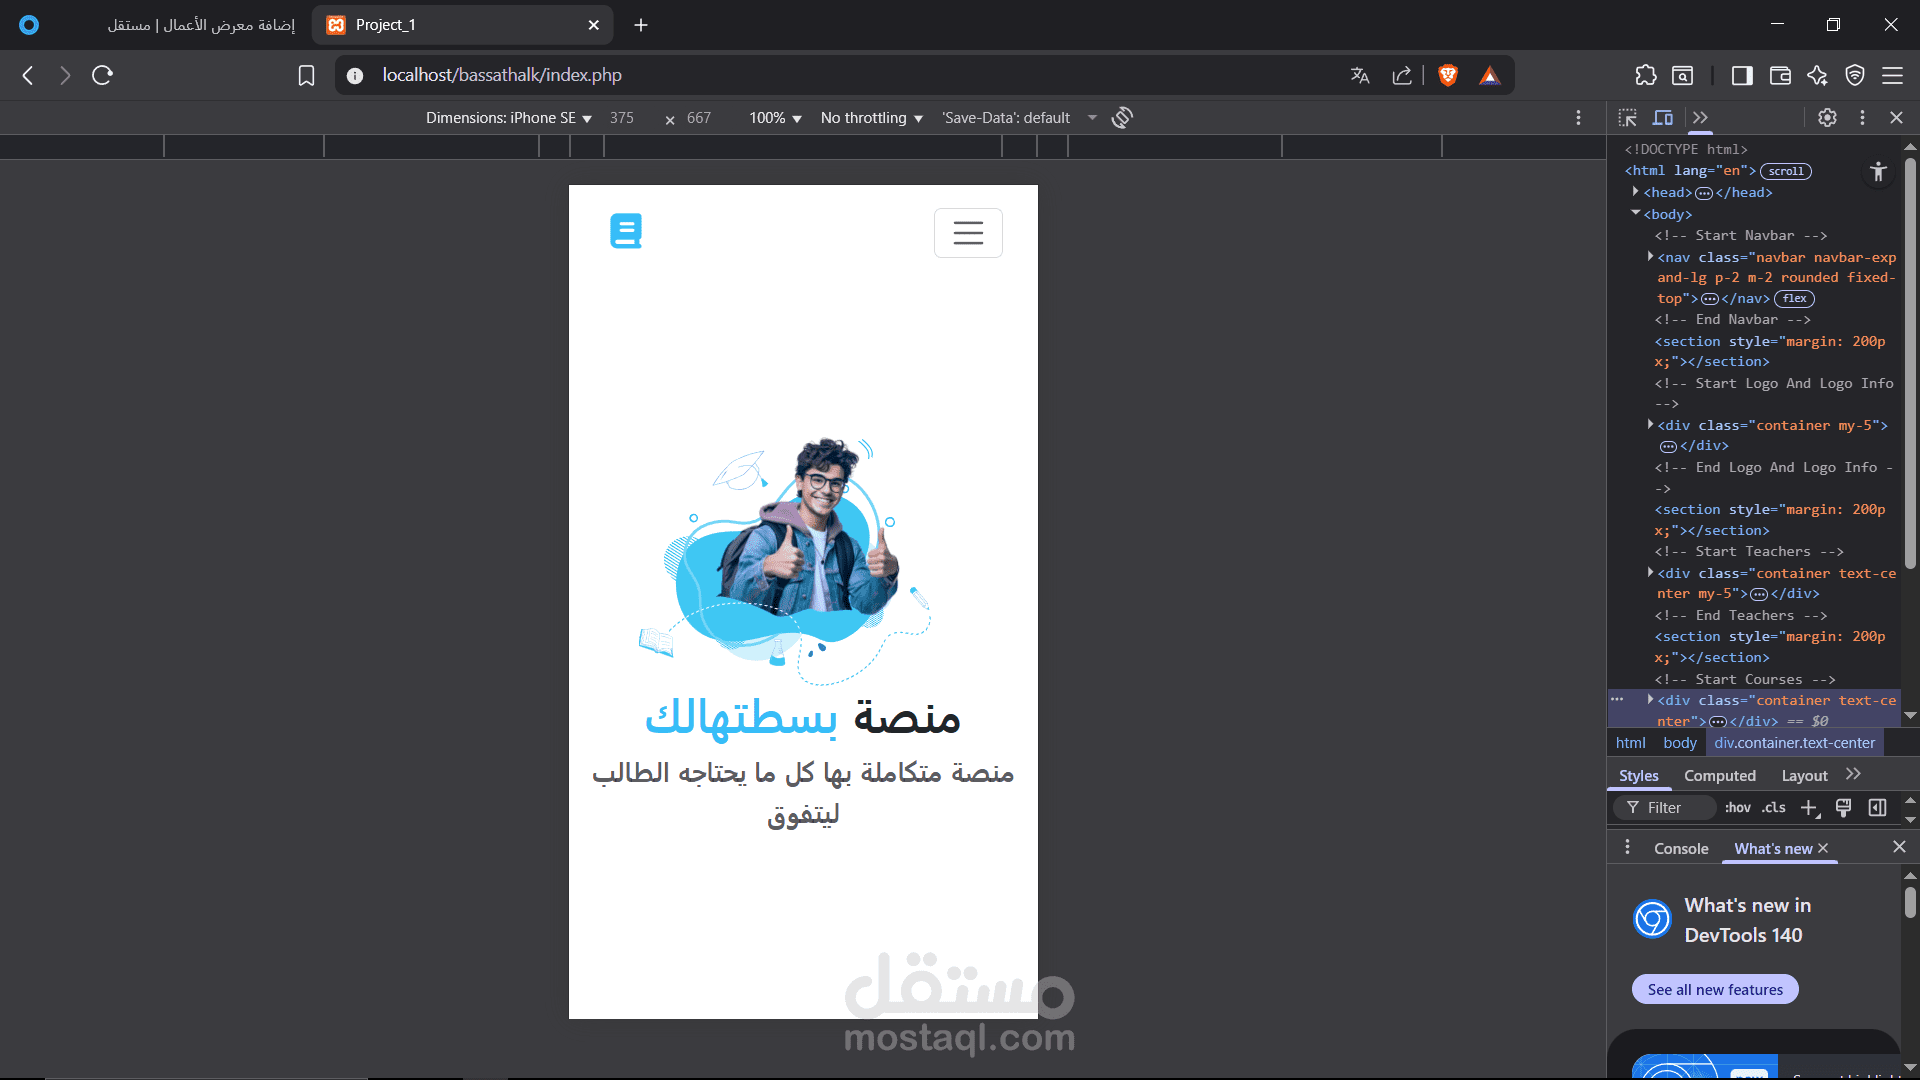Open the browser main hamburger menu
The height and width of the screenshot is (1080, 1920).
(1892, 75)
